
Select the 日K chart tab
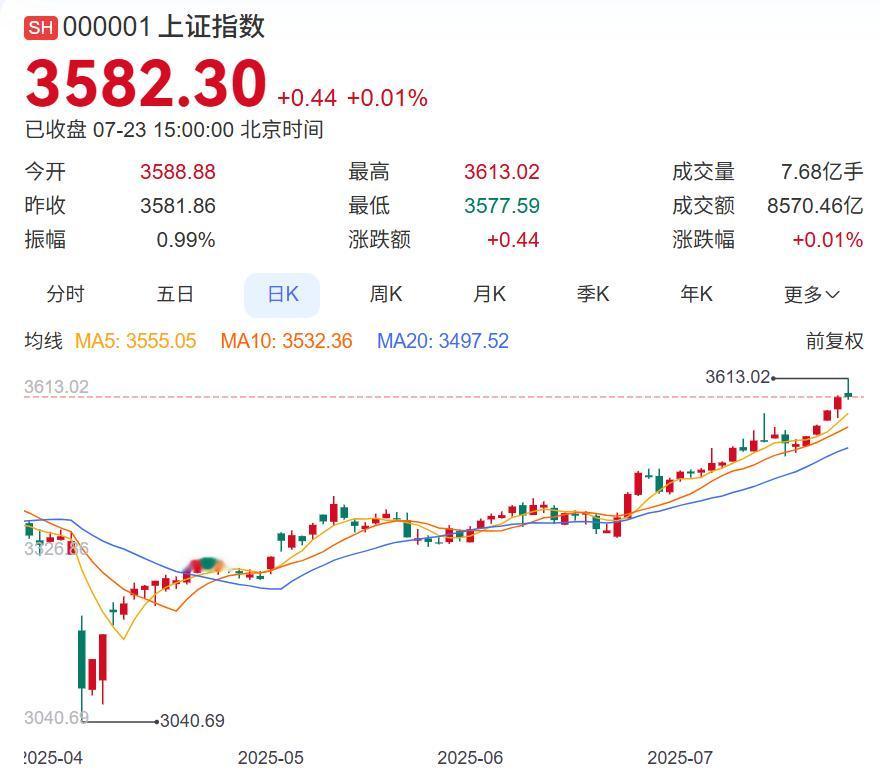pos(282,295)
